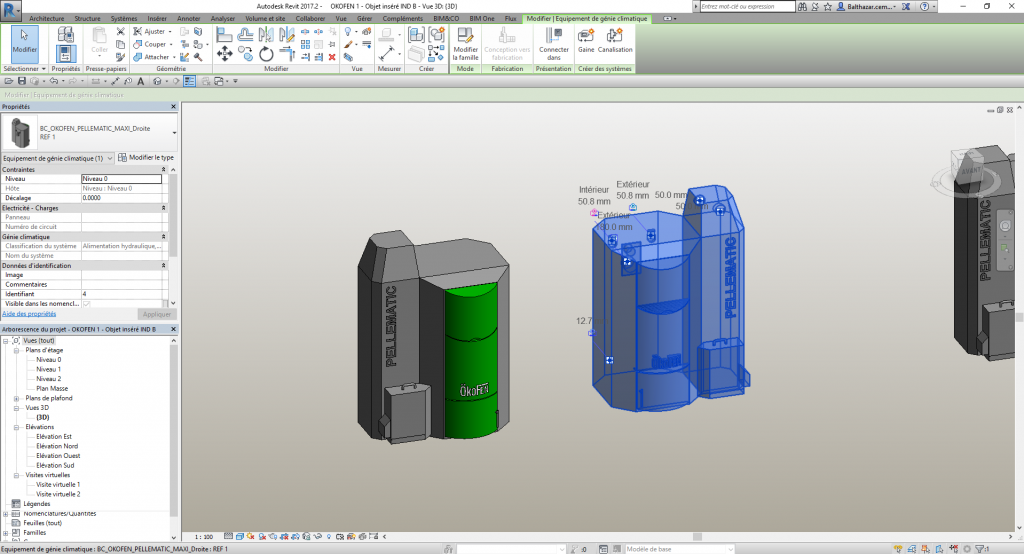1024x554 pixels.
Task: Click the Modifier le type button
Action: 146,158
